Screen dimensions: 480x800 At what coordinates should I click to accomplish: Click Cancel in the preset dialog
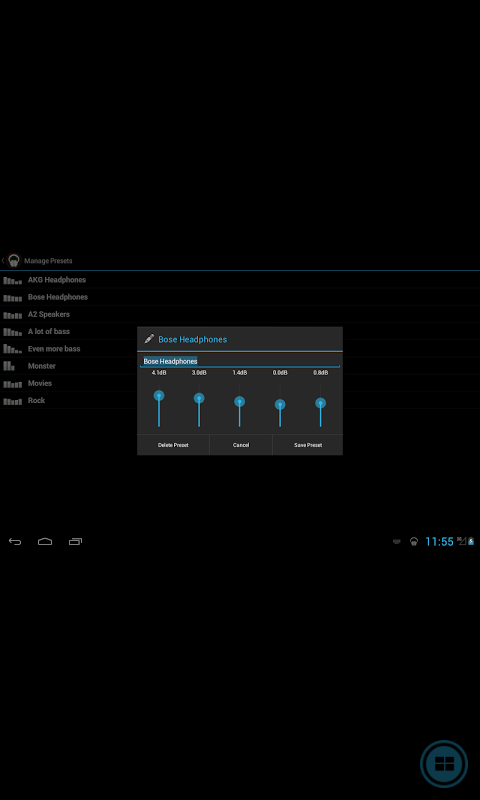[x=241, y=445]
